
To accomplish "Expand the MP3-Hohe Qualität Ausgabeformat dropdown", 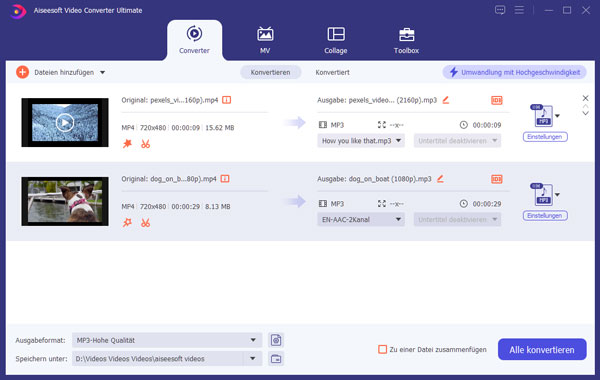I will pos(167,340).
